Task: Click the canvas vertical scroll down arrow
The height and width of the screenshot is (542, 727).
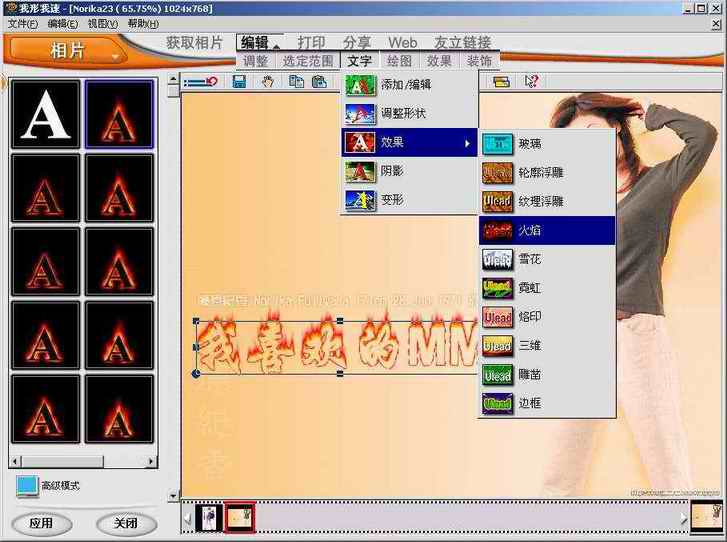Action: point(173,496)
